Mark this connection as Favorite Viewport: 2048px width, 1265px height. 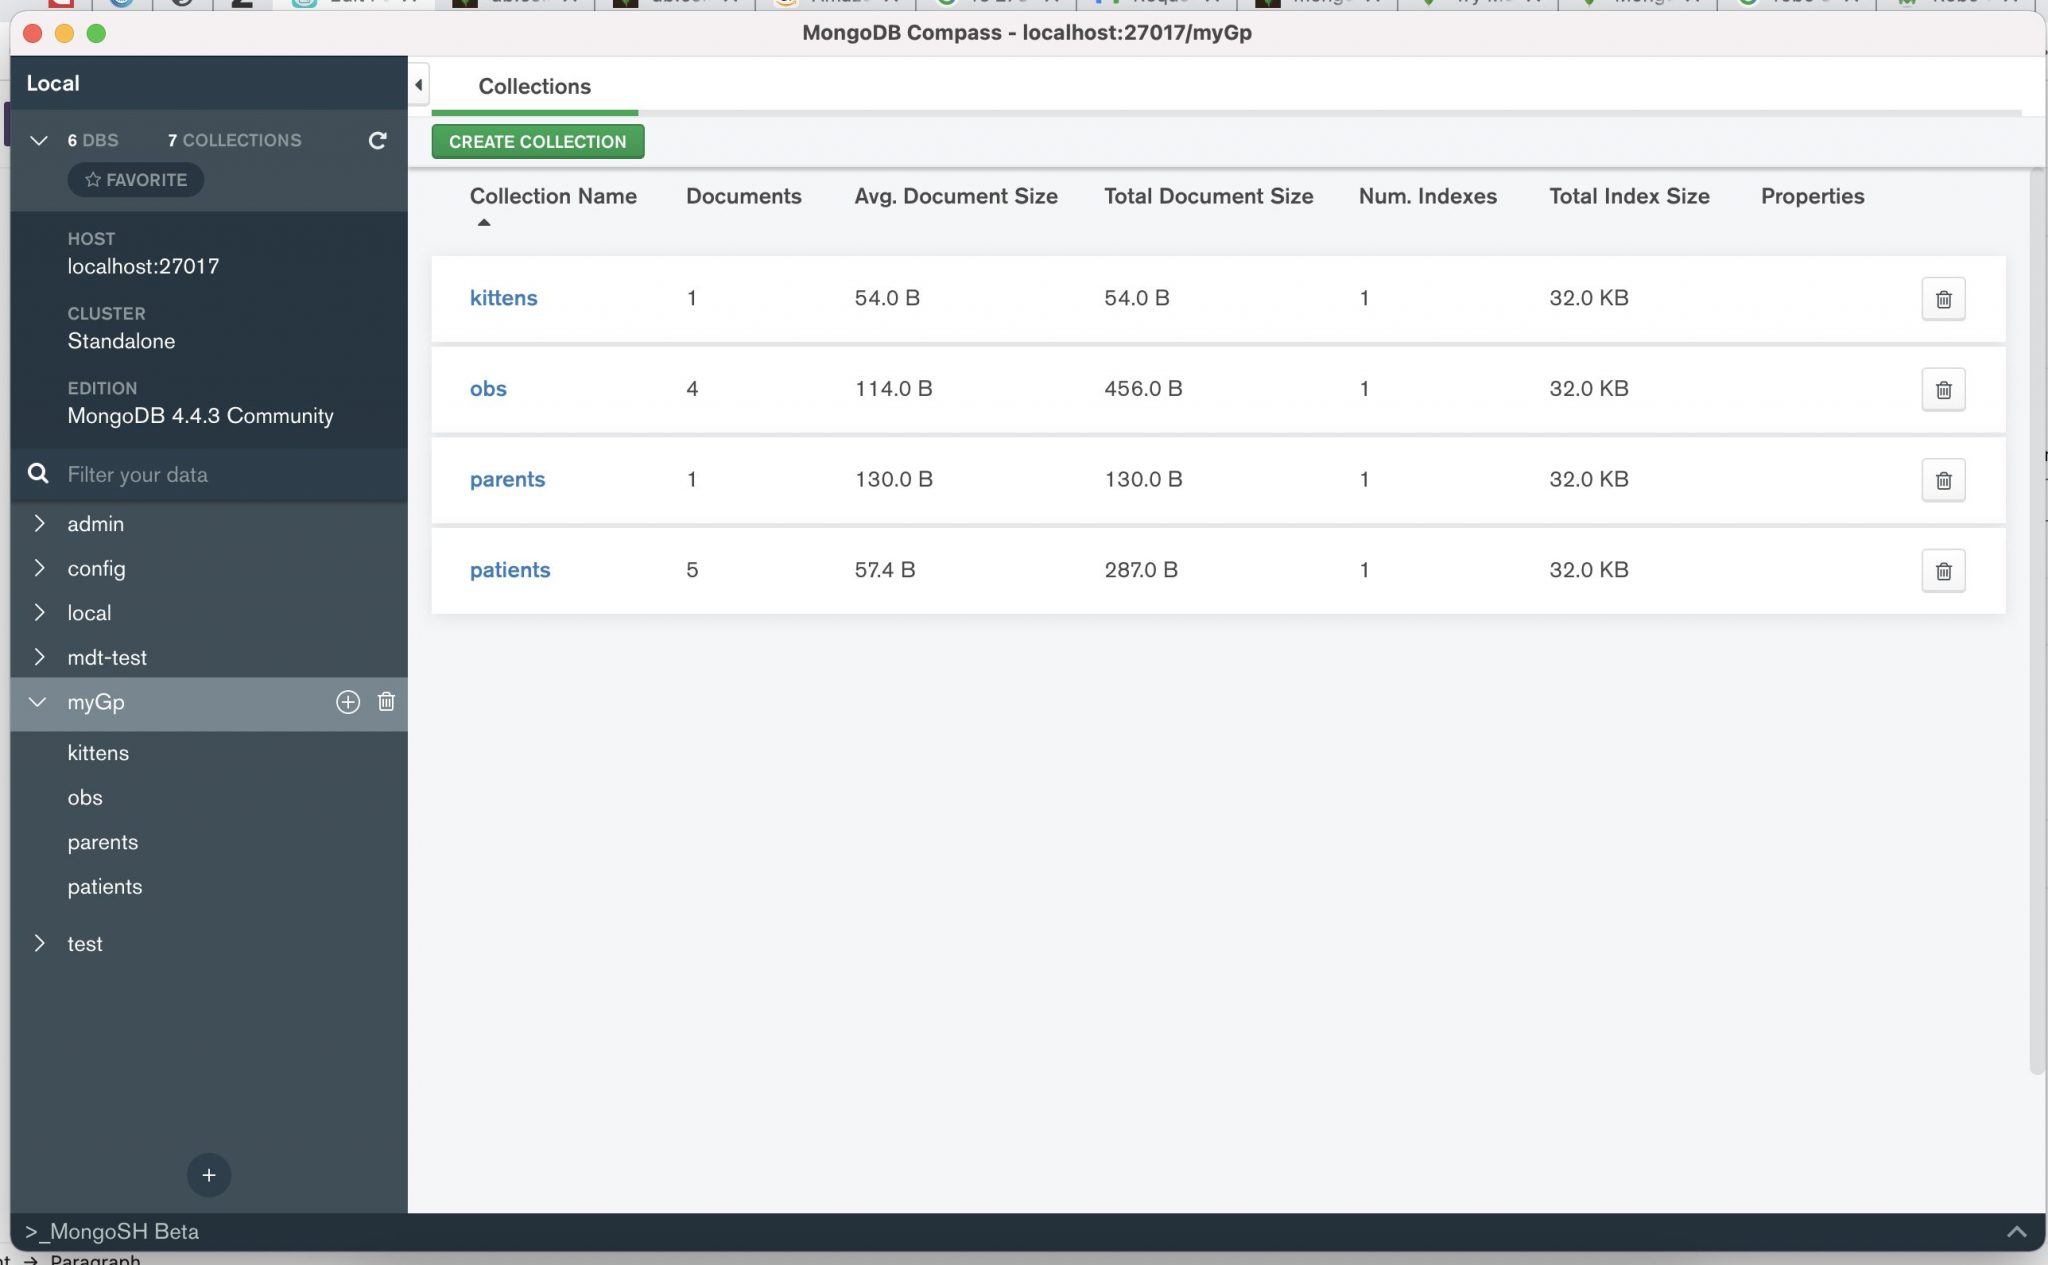(x=135, y=179)
